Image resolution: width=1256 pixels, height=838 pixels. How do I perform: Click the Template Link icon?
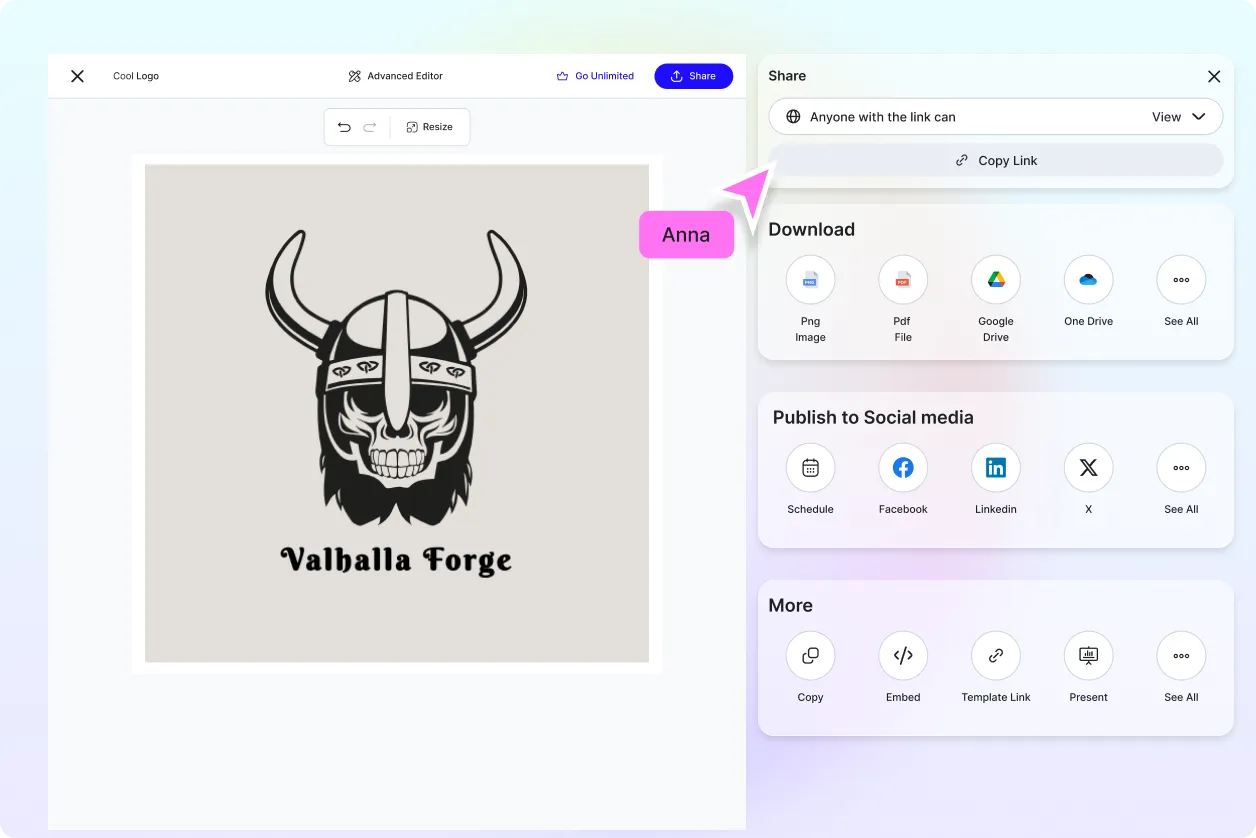click(x=996, y=656)
